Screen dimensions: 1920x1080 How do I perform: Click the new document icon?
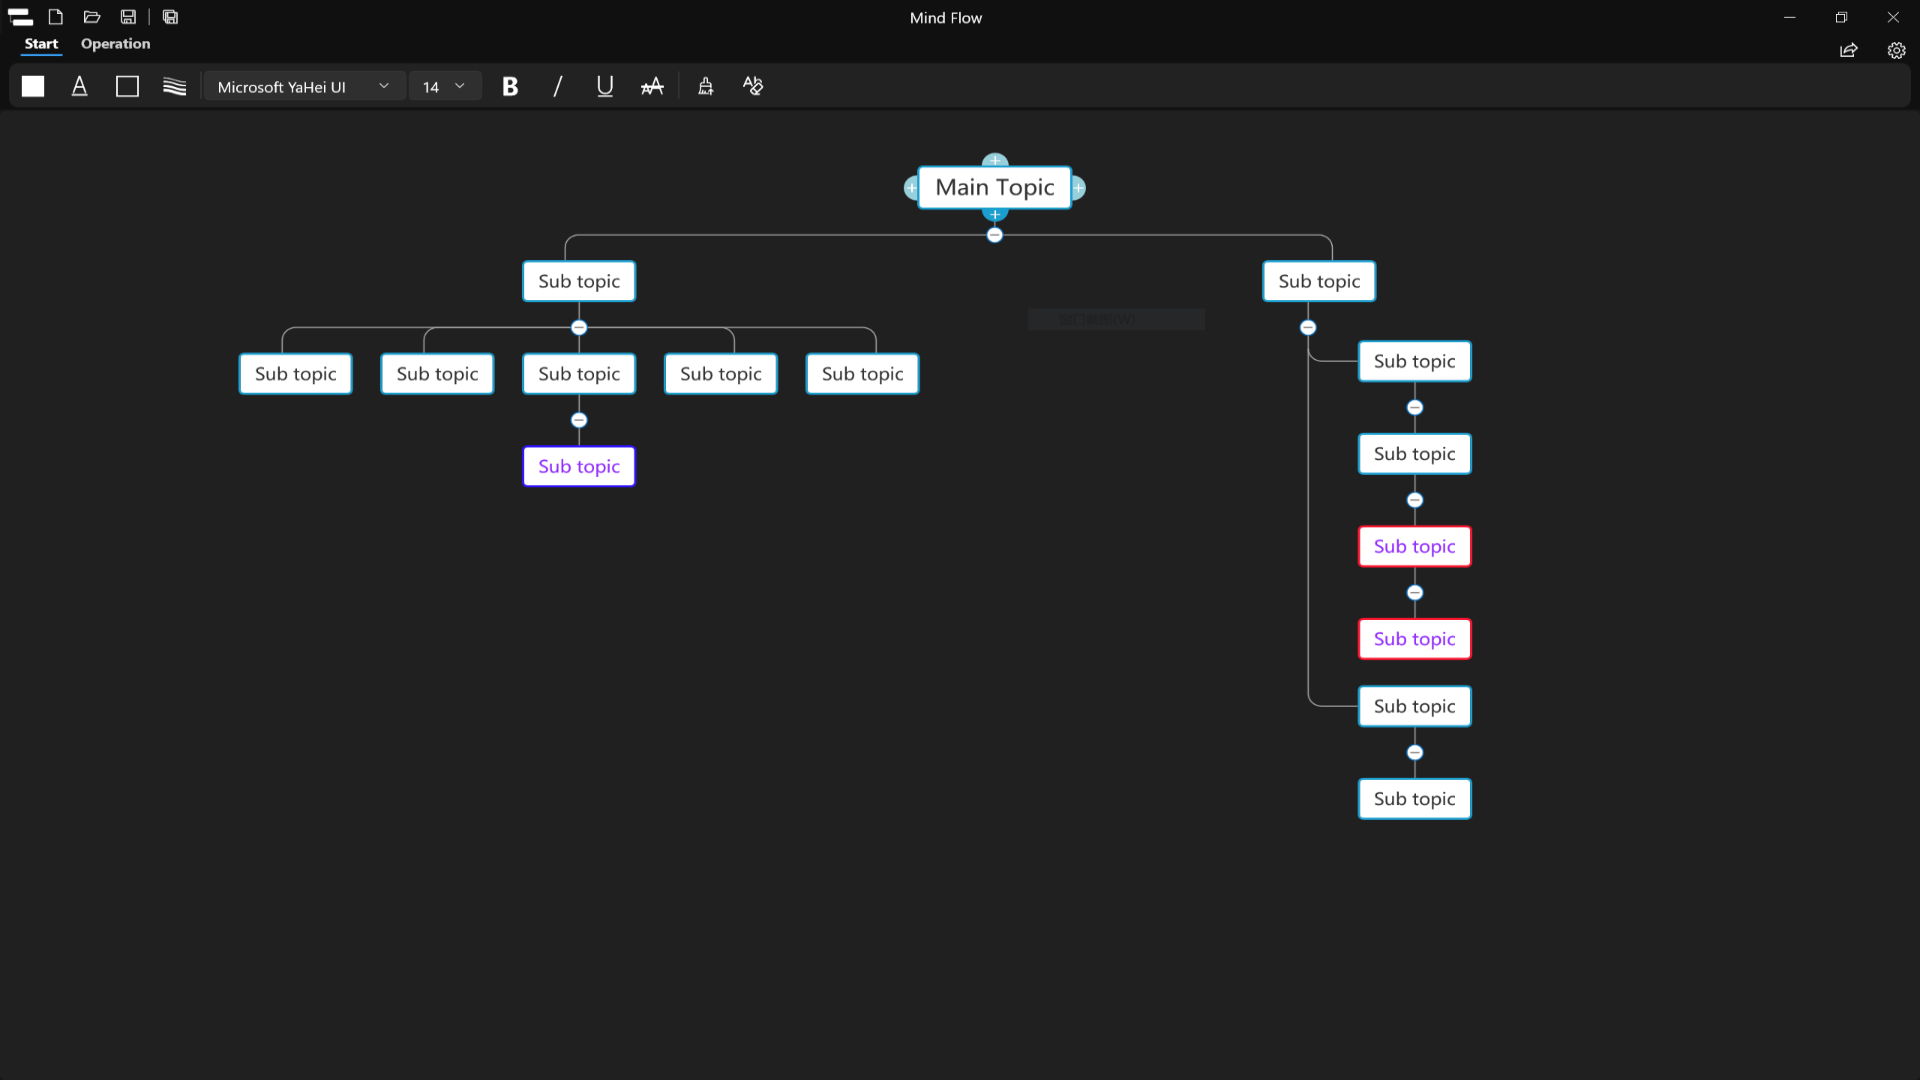click(56, 17)
